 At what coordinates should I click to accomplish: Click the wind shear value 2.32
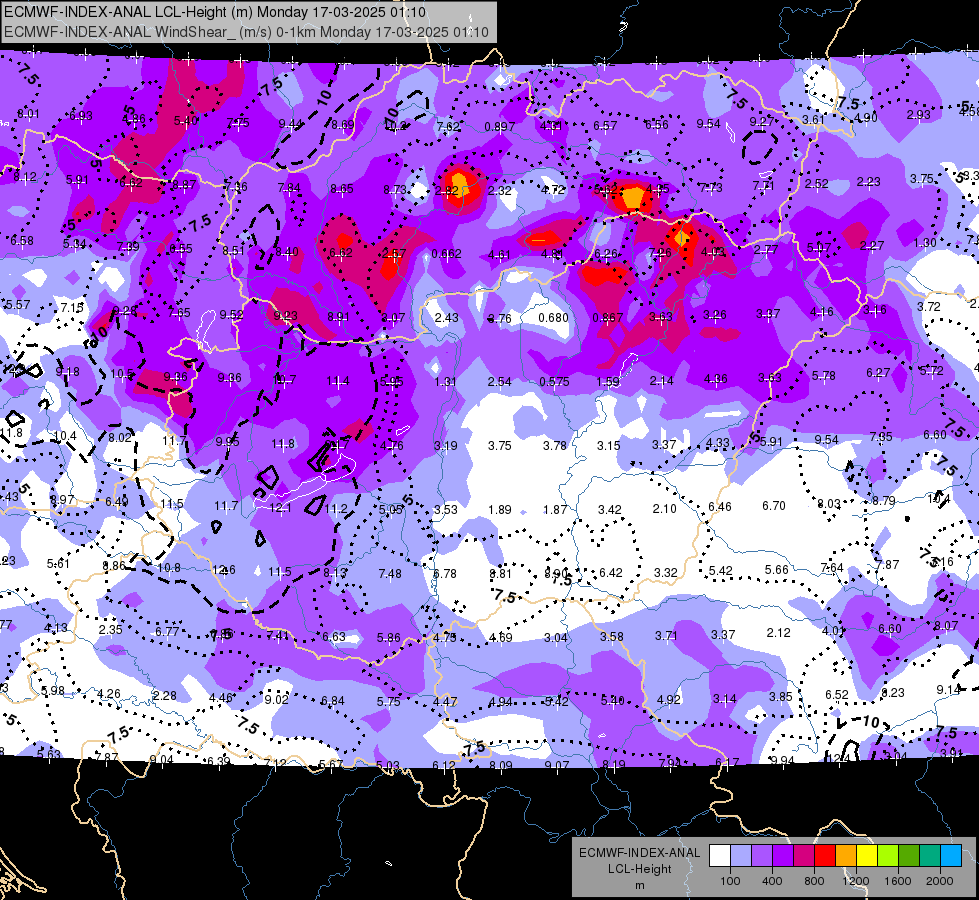coord(500,190)
